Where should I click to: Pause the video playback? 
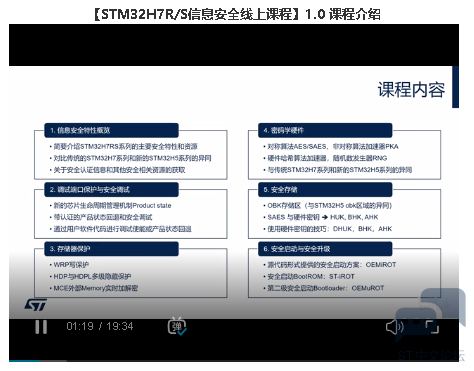(x=41, y=327)
